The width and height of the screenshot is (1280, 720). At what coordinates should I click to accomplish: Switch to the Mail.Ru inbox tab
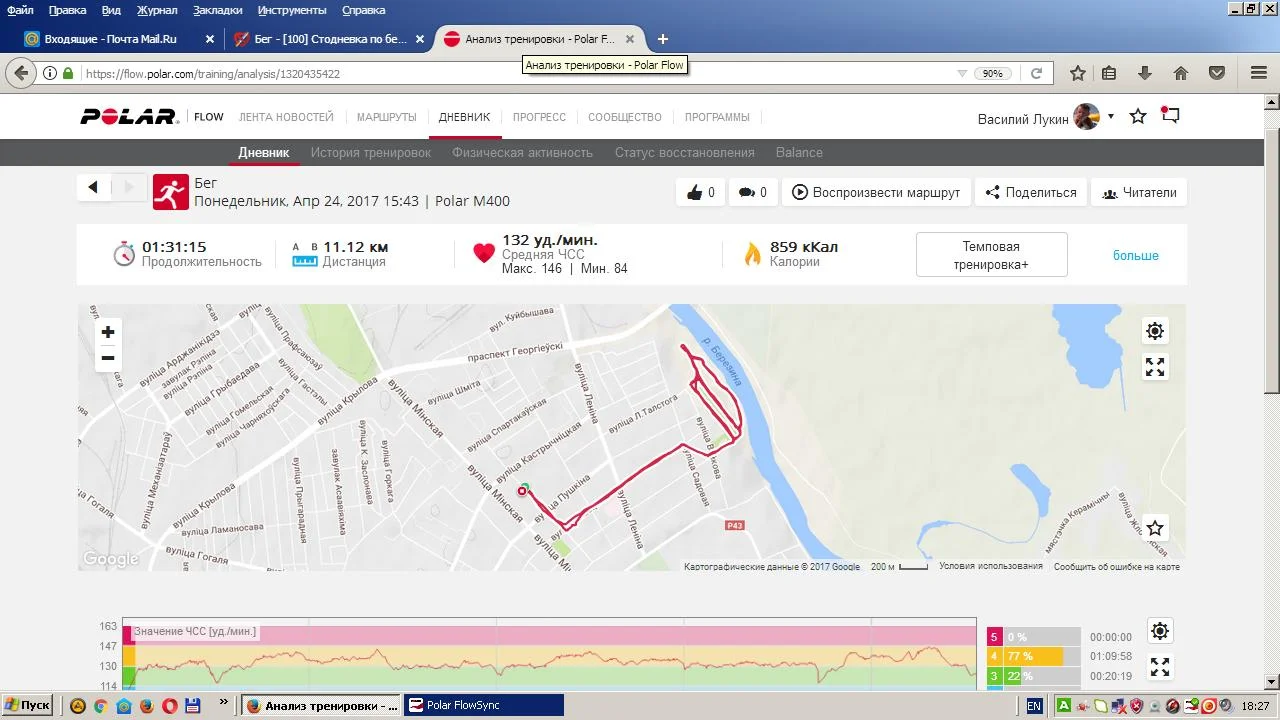[x=119, y=39]
